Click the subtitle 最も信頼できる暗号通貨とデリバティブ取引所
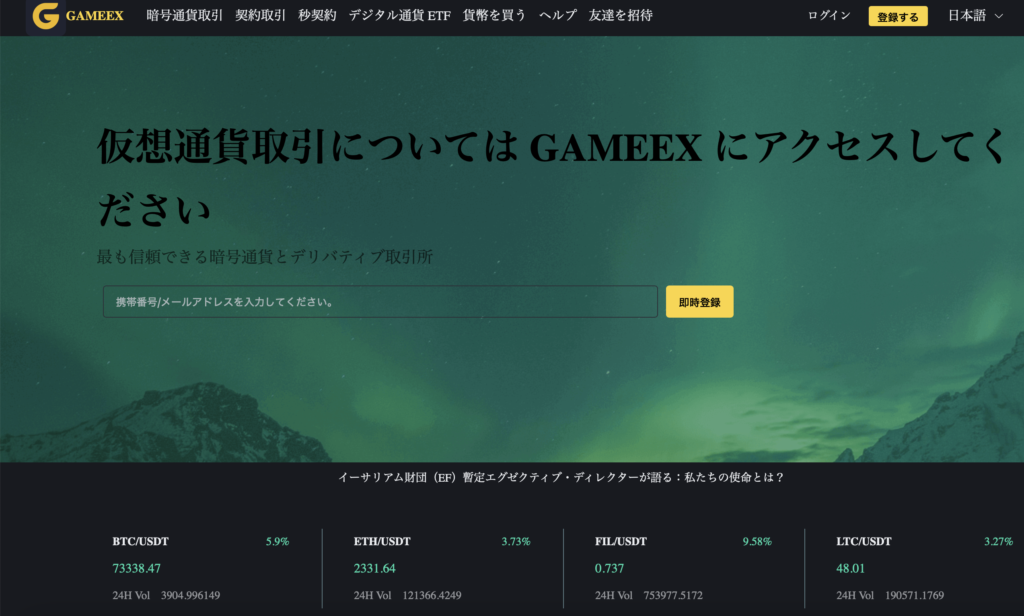The width and height of the screenshot is (1024, 616). (265, 257)
